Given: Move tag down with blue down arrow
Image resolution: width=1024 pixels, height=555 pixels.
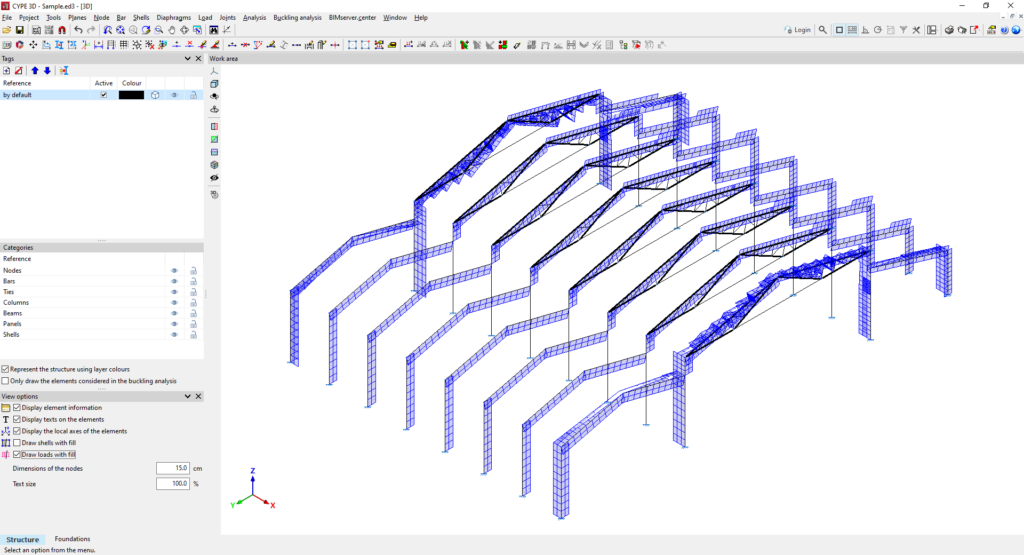Looking at the screenshot, I should pyautogui.click(x=47, y=71).
